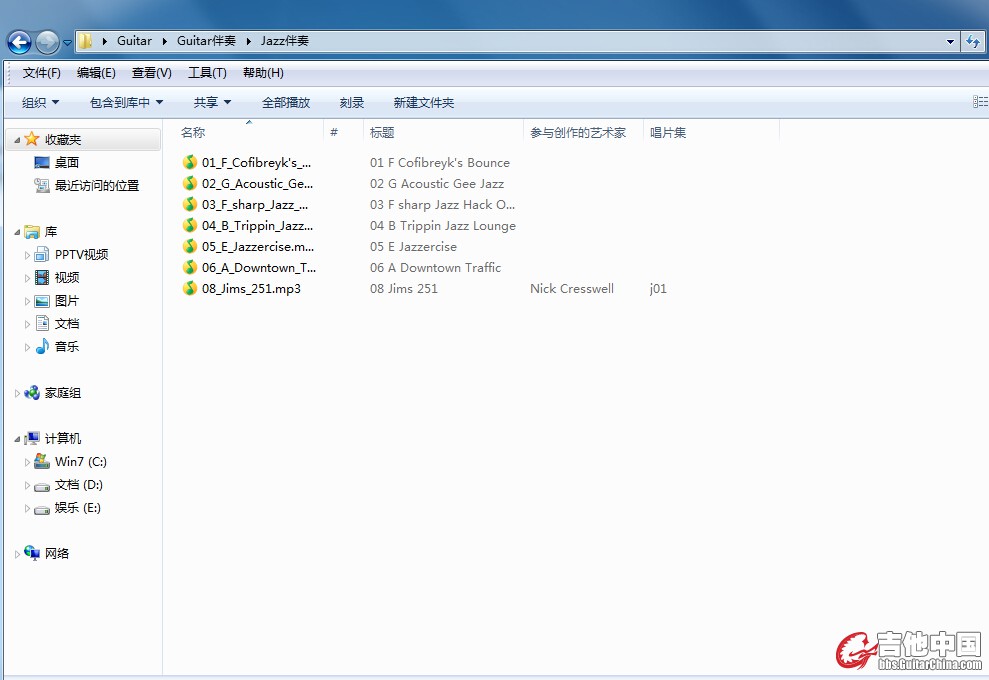Select the 08_Jims_251.mp3 file icon
Image resolution: width=989 pixels, height=680 pixels.
190,288
